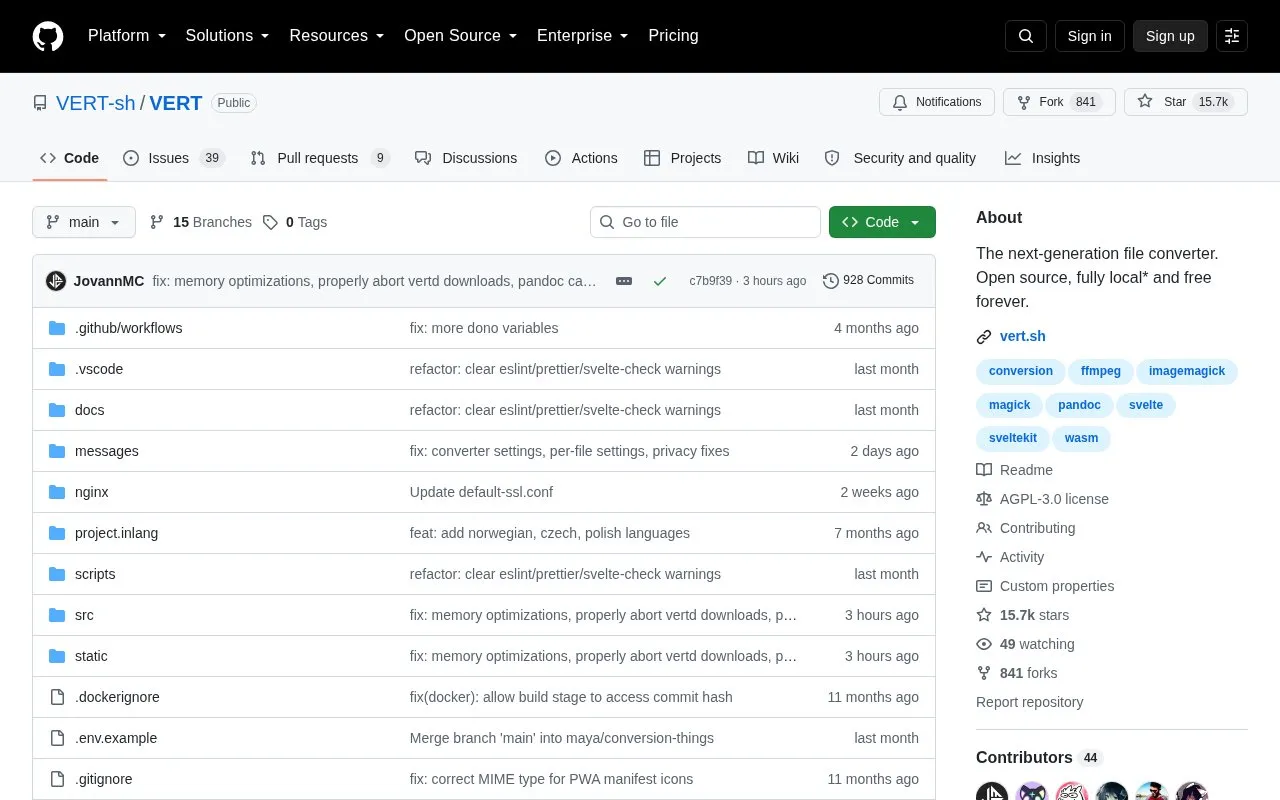
Task: Open the vert.sh website link
Action: coord(1022,337)
